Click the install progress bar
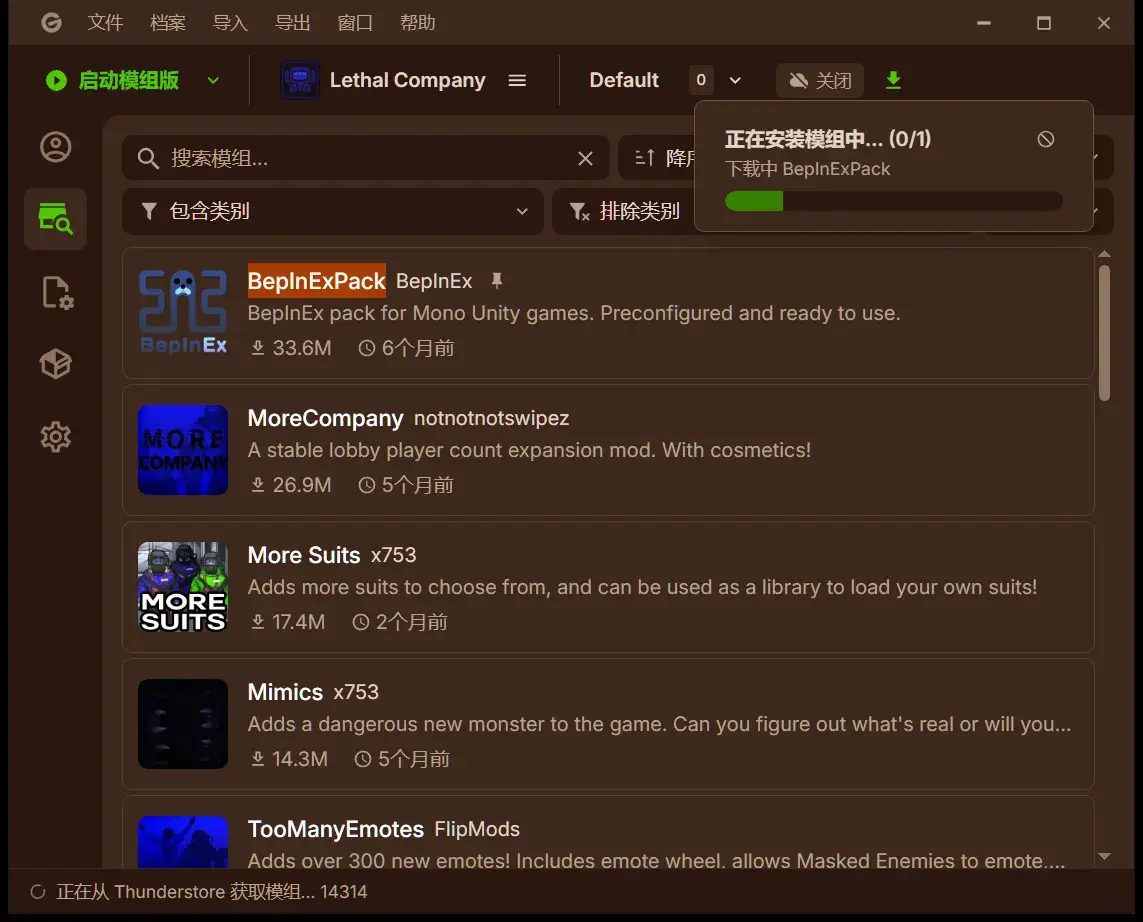The image size is (1143, 922). 893,201
